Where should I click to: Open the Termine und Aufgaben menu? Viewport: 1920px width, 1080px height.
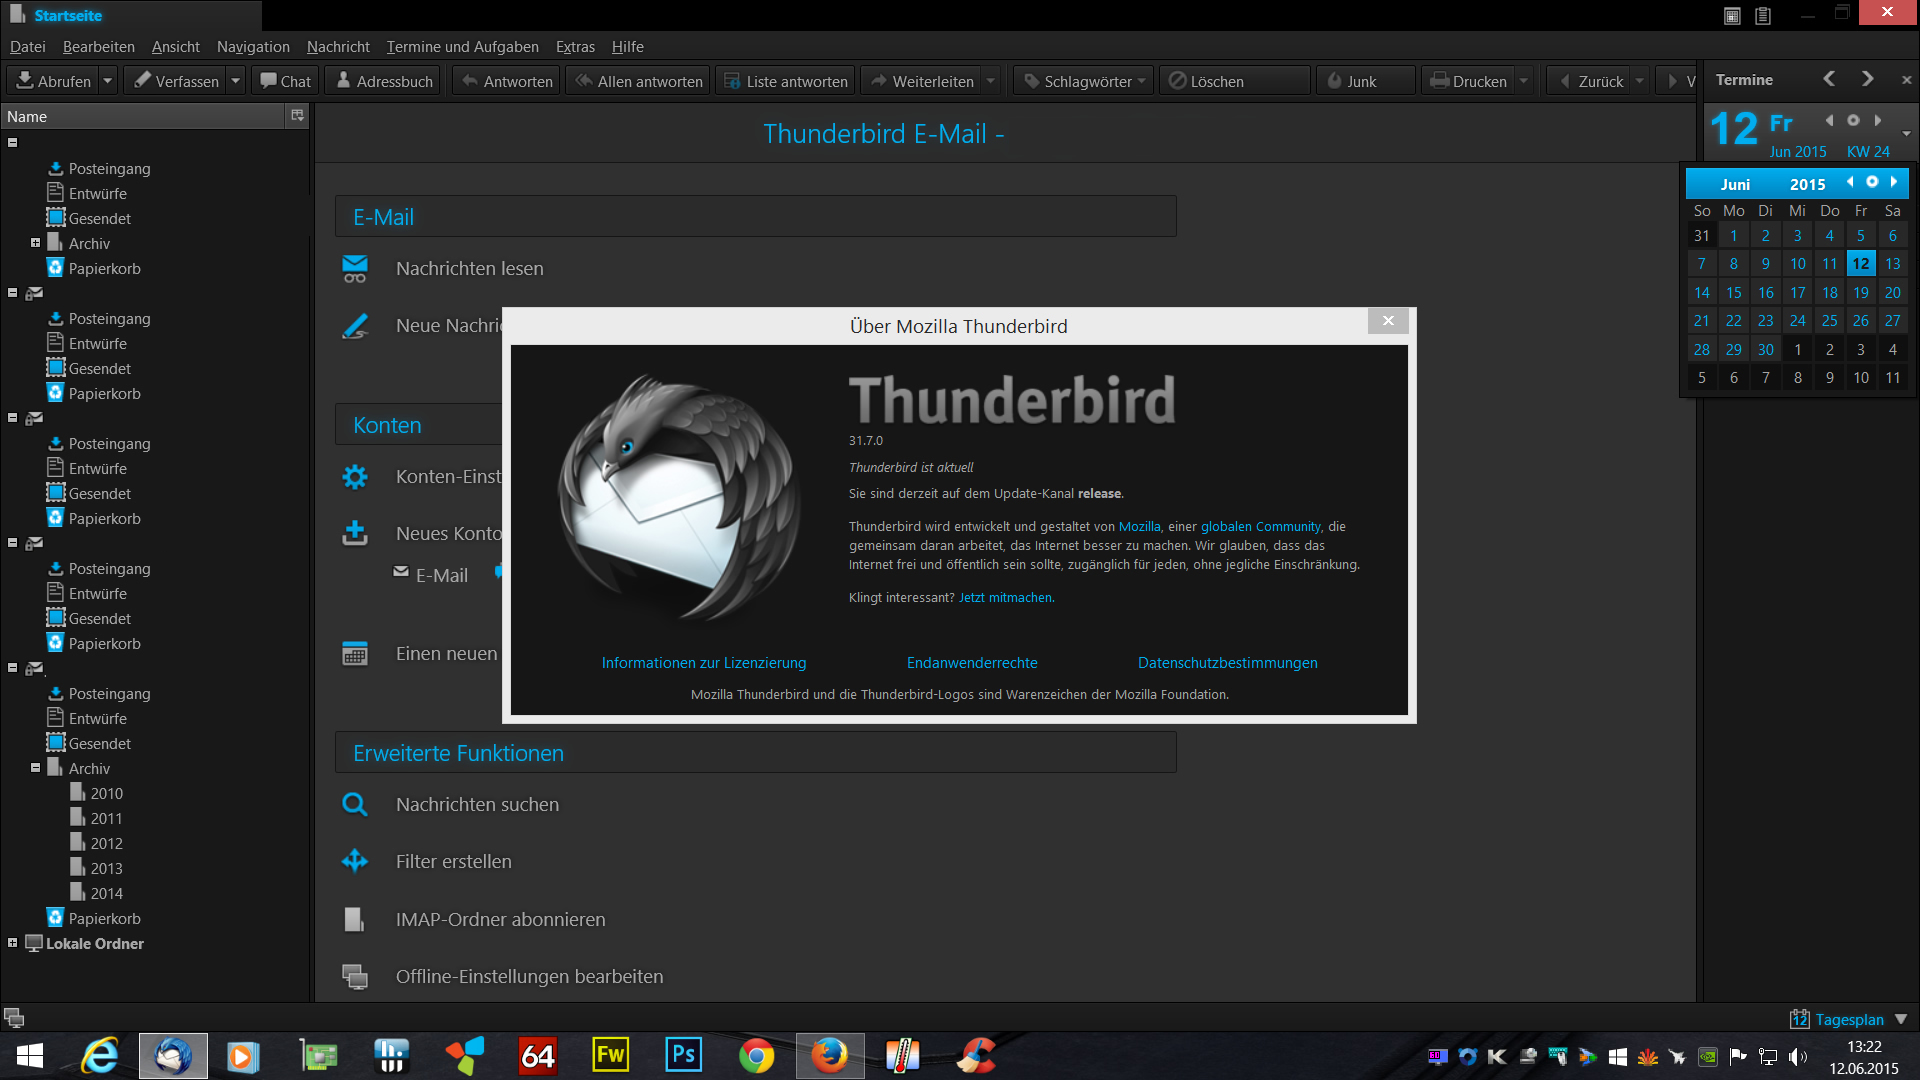click(462, 46)
